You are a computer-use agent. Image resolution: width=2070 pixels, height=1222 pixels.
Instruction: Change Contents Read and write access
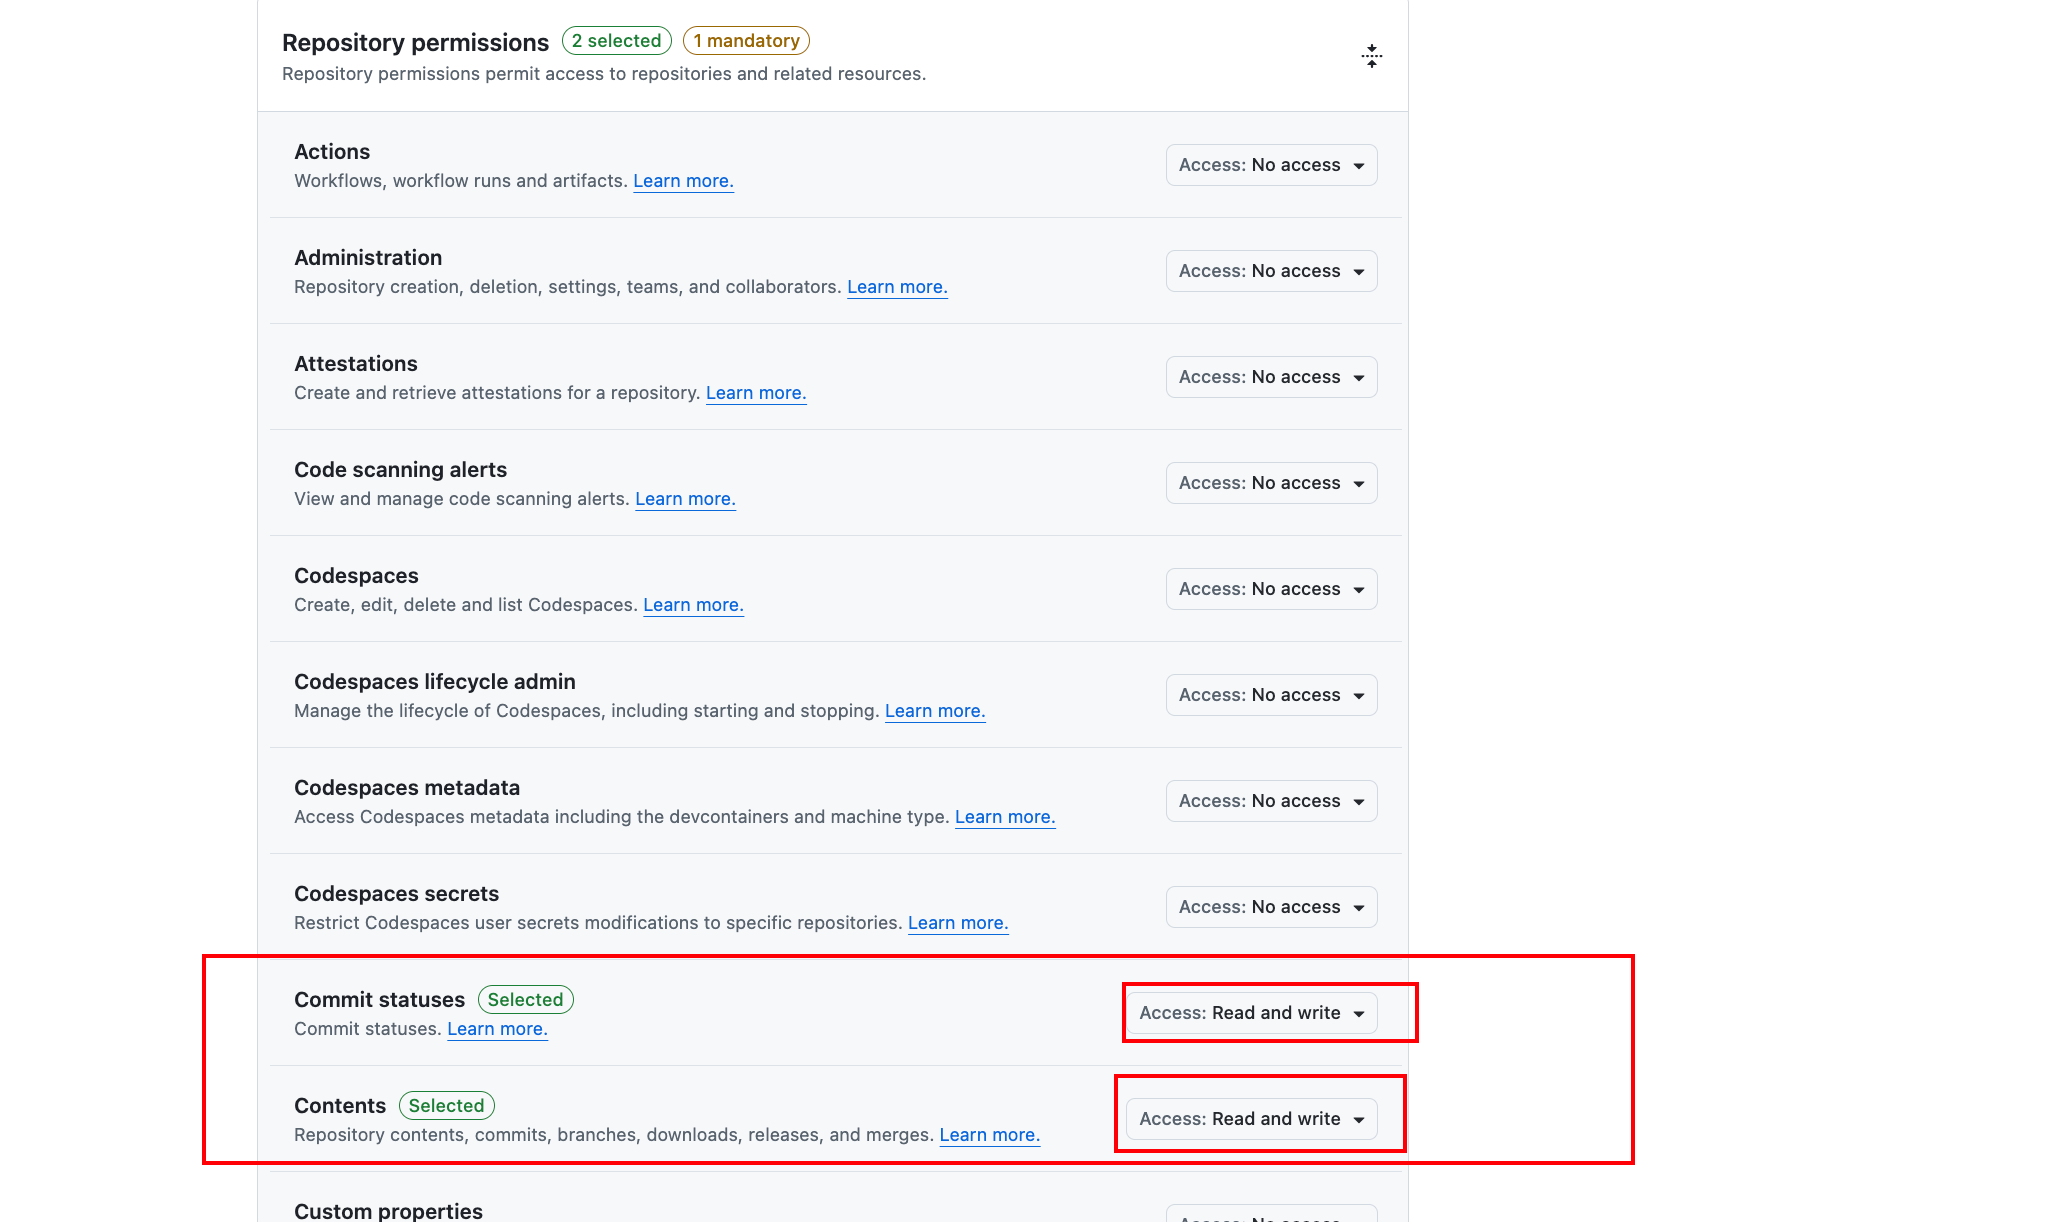click(x=1251, y=1119)
